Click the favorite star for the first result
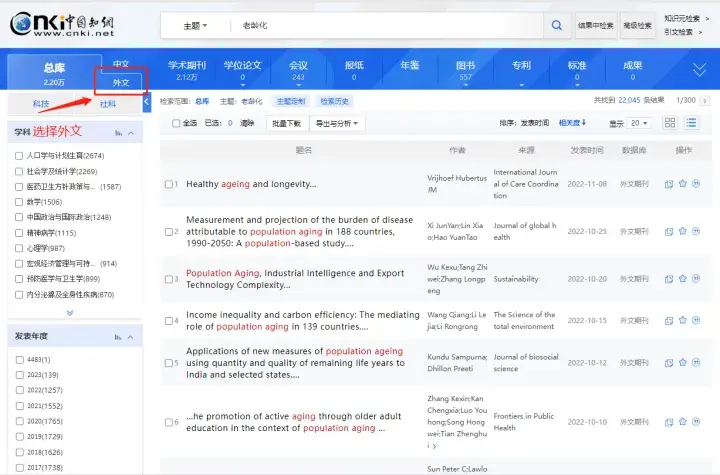Screen dimensions: 720x475 (683, 184)
